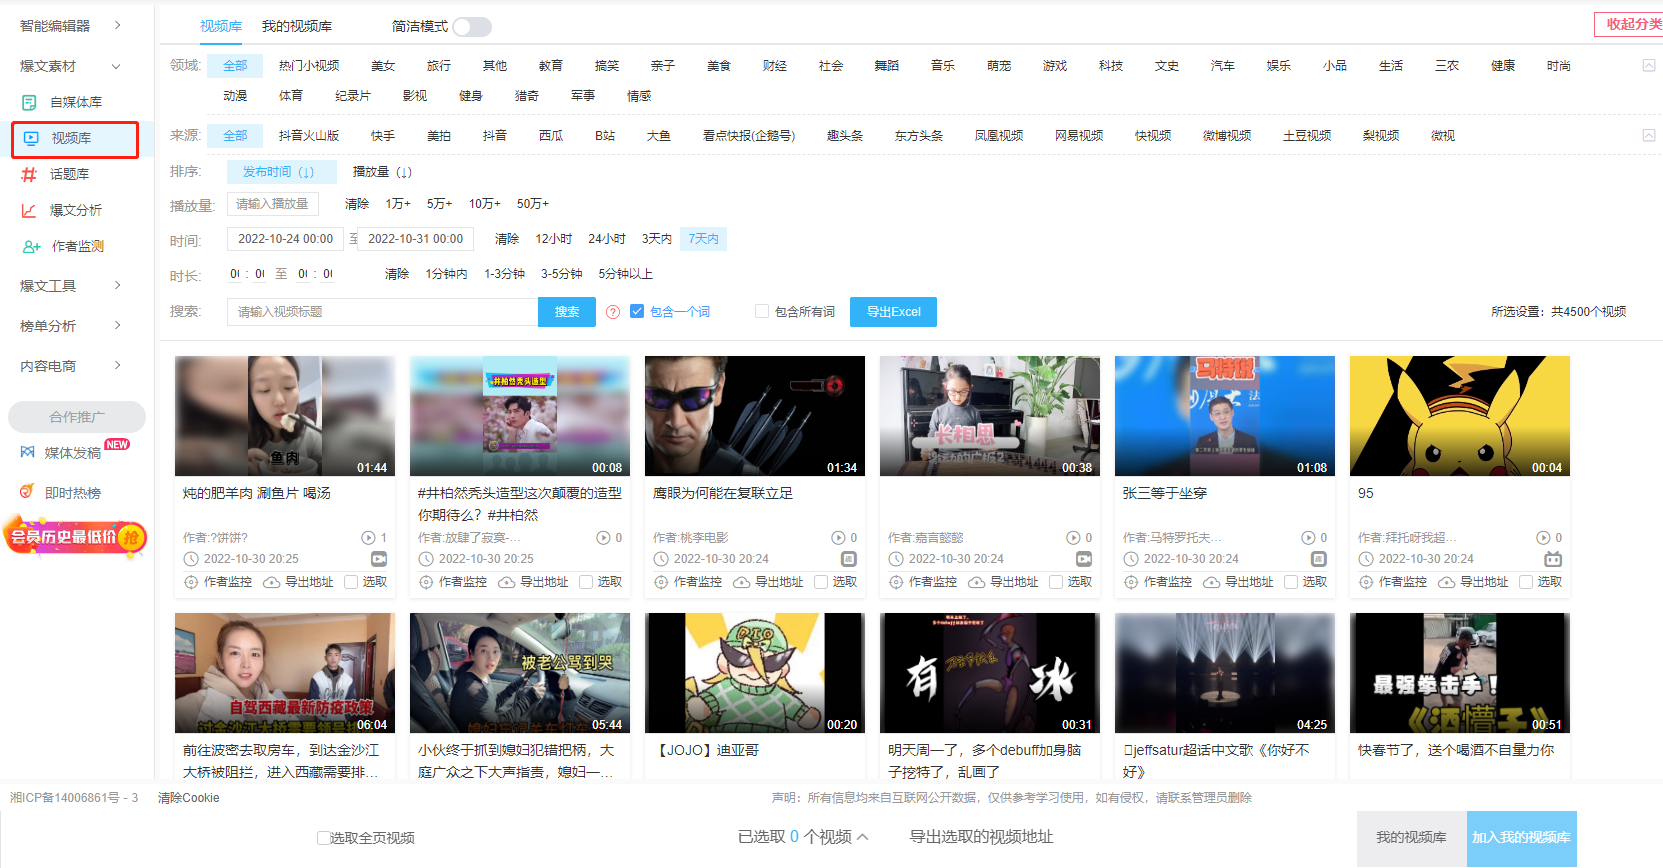
Task: Click the 我的视频库 bottom button
Action: (1411, 838)
